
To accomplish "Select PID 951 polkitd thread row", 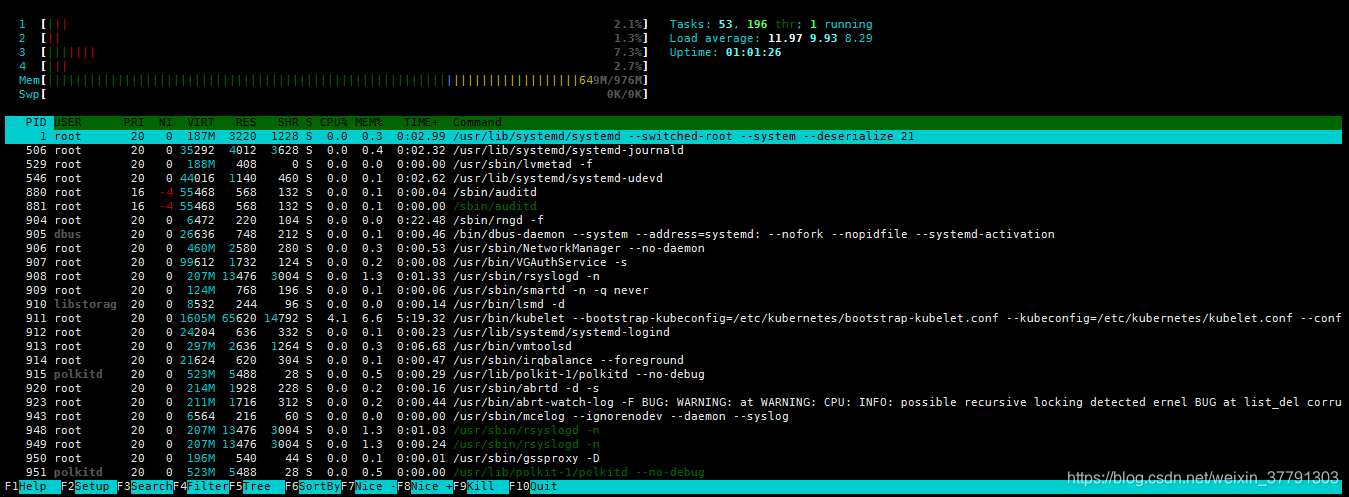I will [674, 472].
